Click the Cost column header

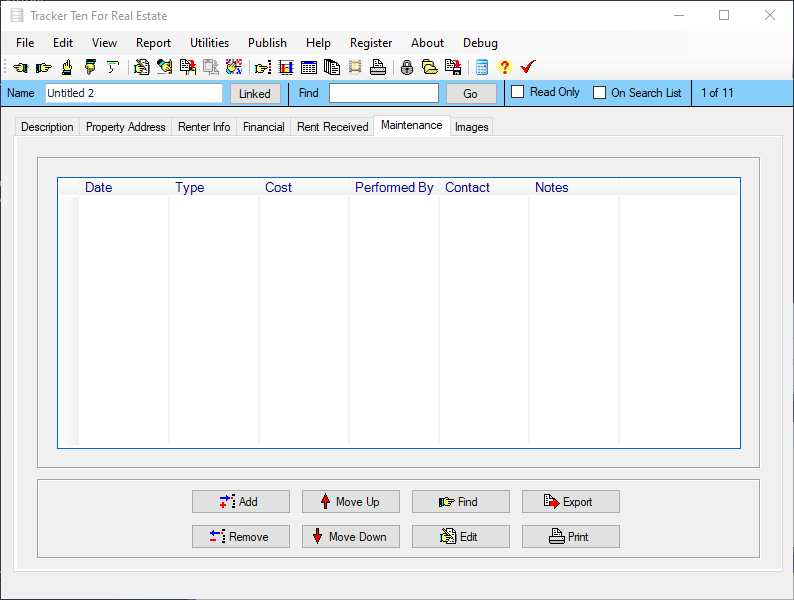pyautogui.click(x=304, y=187)
